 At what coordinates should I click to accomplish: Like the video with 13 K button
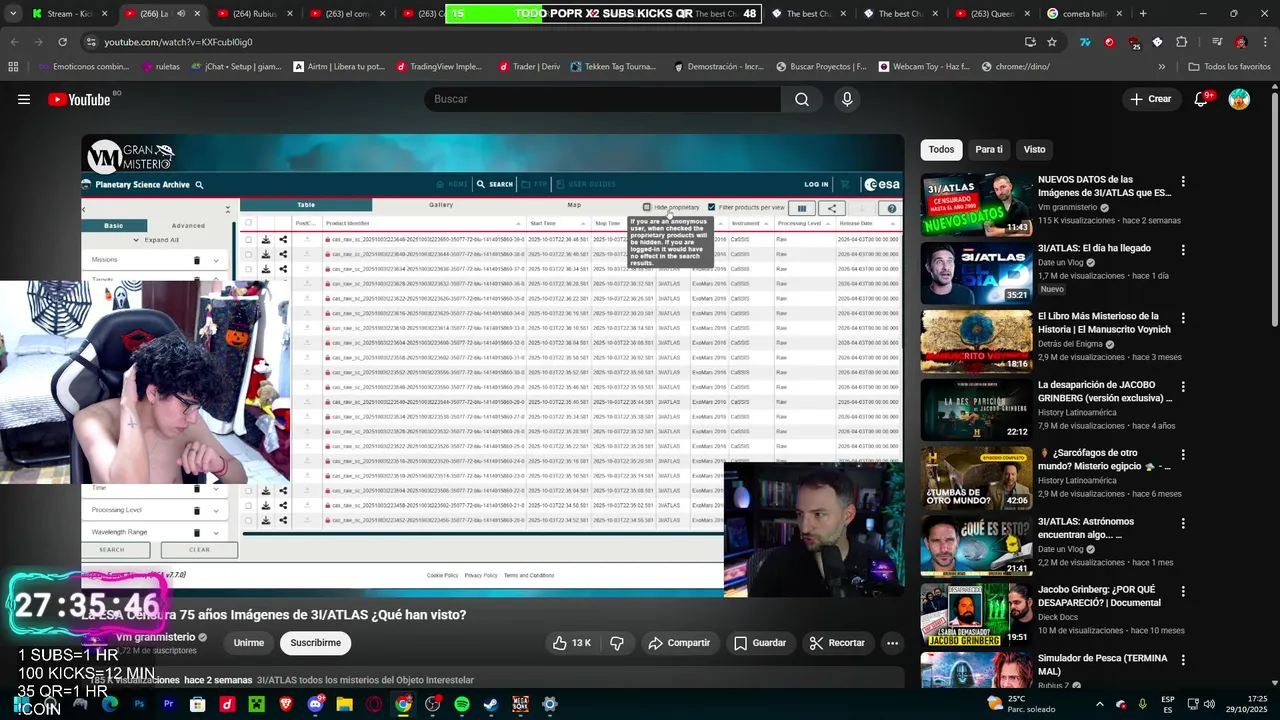point(572,643)
